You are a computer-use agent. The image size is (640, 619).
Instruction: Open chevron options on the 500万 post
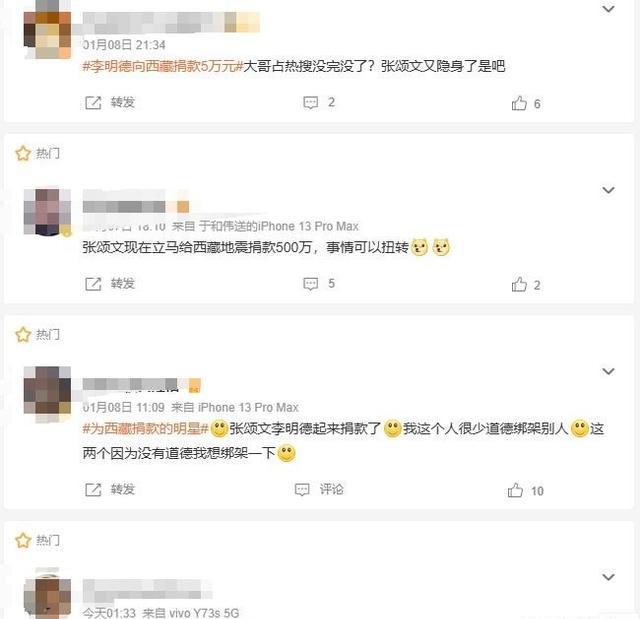(608, 190)
